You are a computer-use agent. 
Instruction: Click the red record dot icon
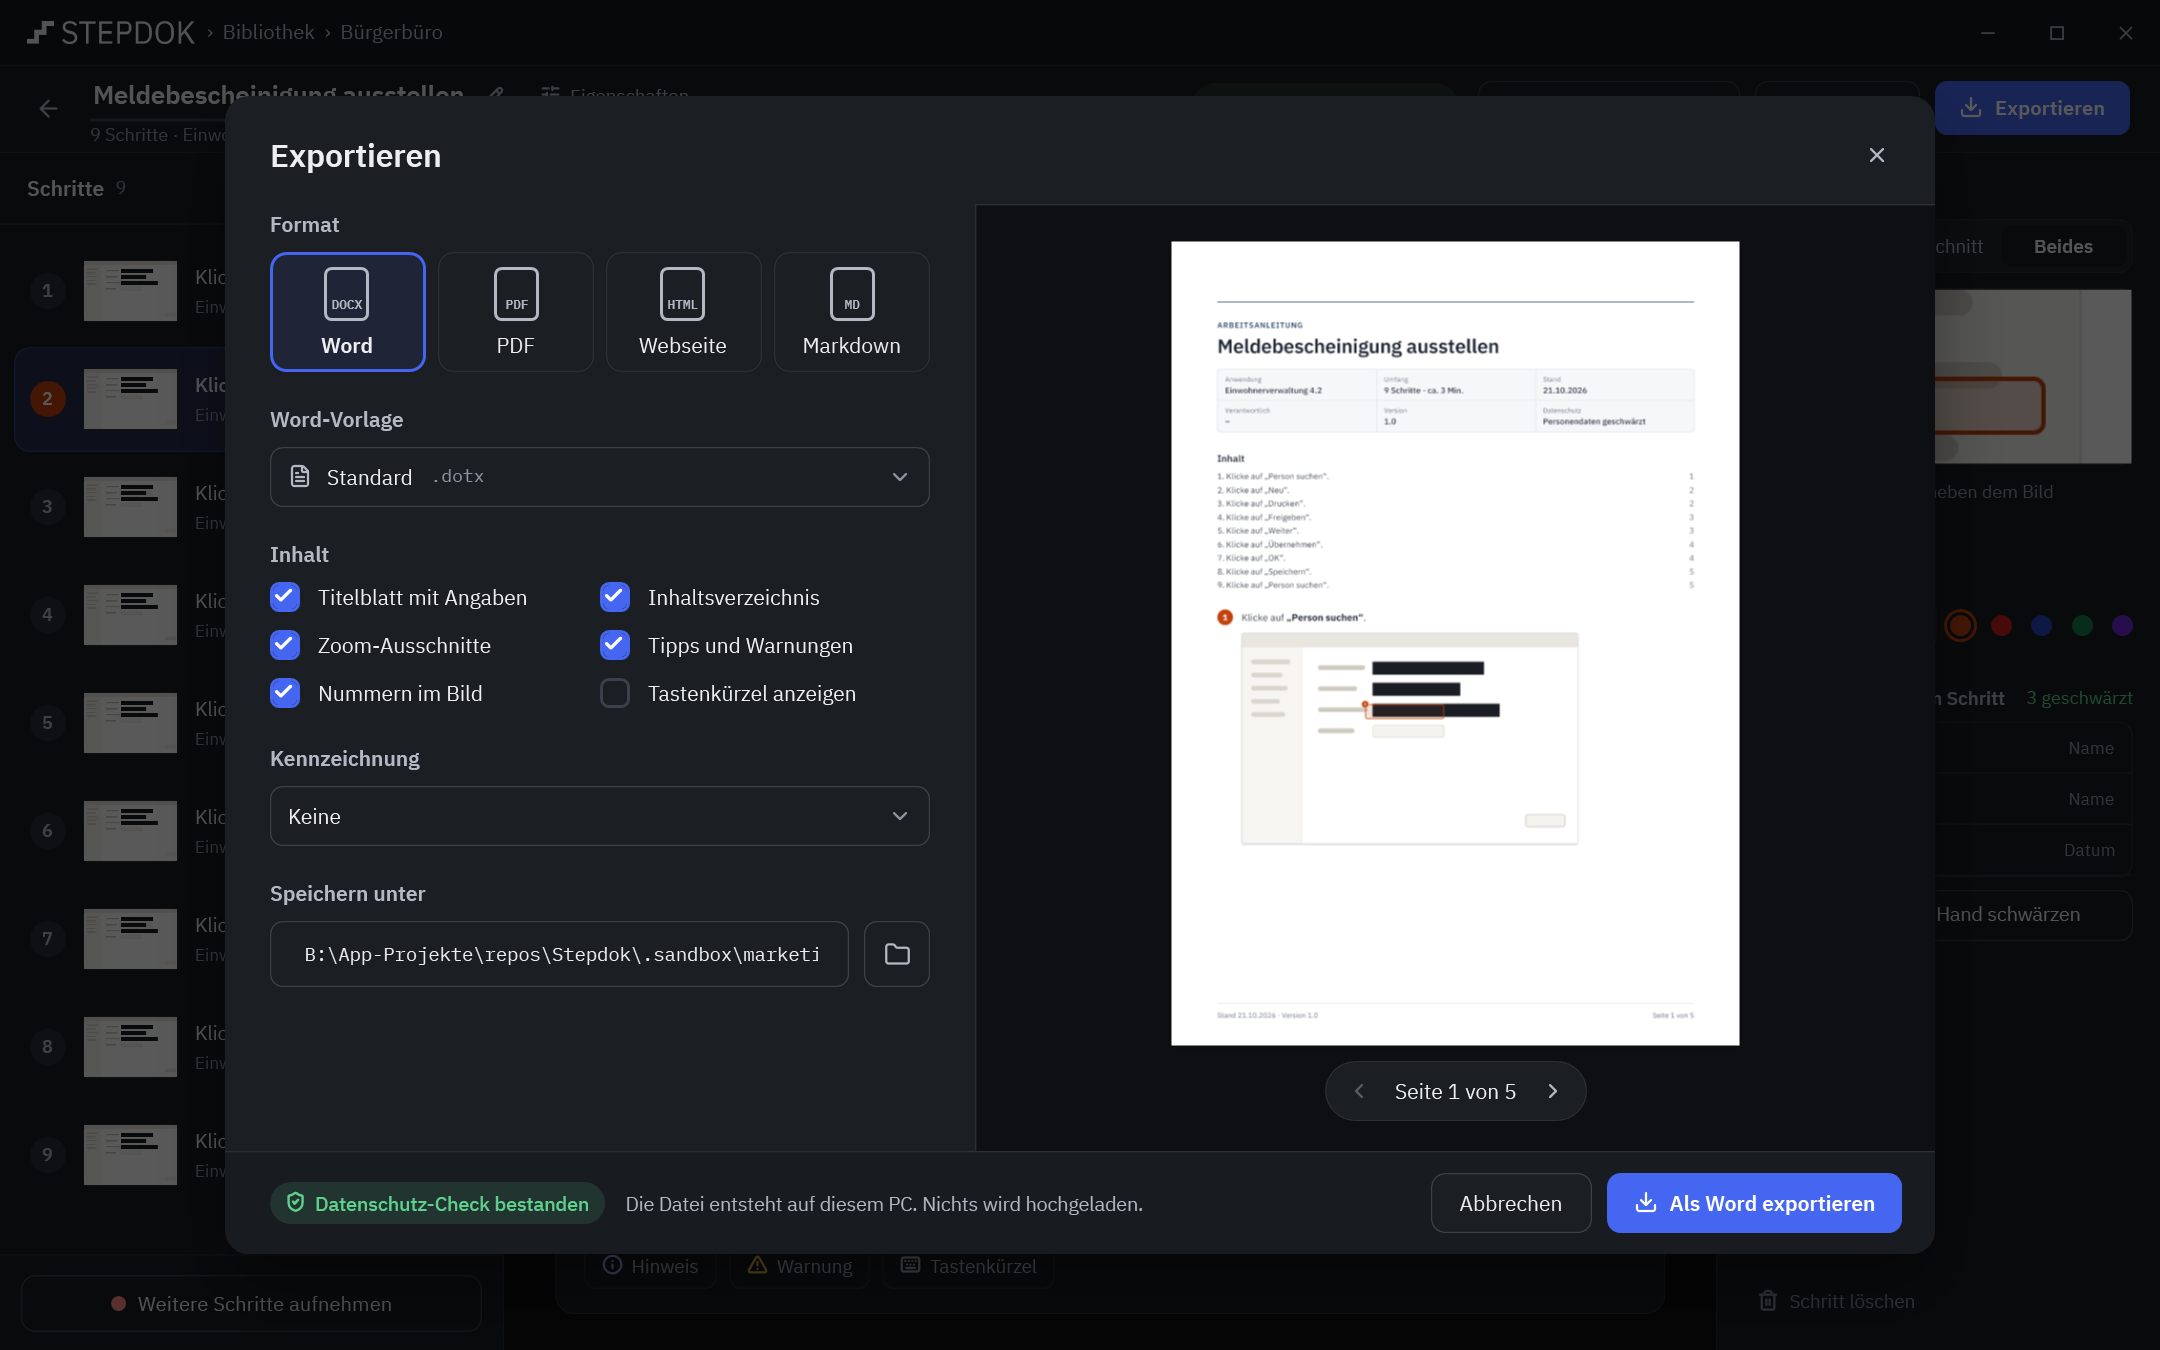tap(119, 1303)
